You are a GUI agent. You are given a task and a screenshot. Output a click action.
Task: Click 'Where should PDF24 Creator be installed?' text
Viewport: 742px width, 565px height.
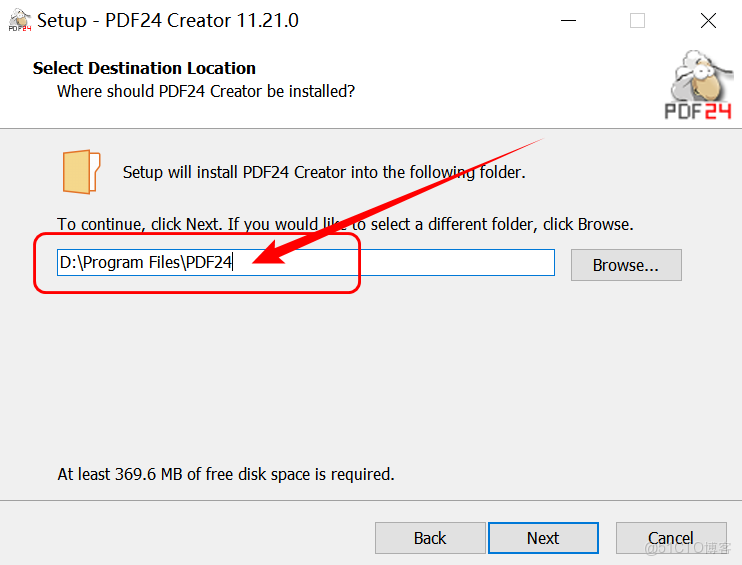(206, 91)
